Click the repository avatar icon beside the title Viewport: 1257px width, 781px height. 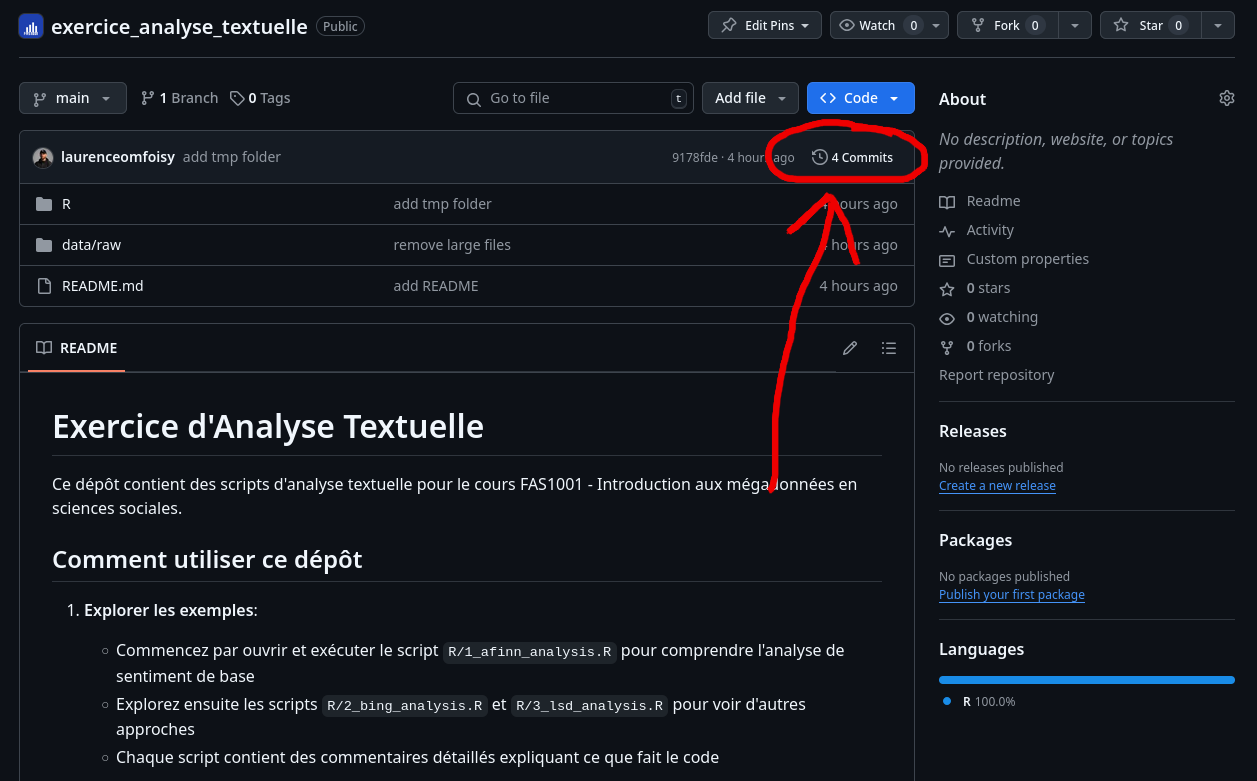31,26
